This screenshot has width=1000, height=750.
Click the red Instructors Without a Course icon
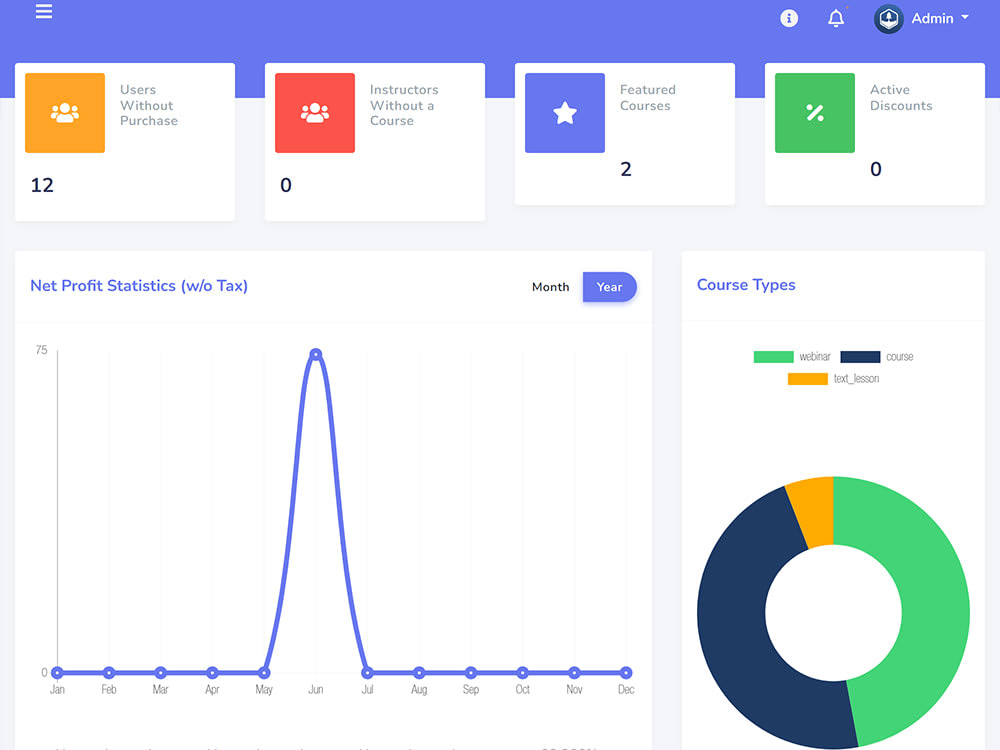[315, 113]
